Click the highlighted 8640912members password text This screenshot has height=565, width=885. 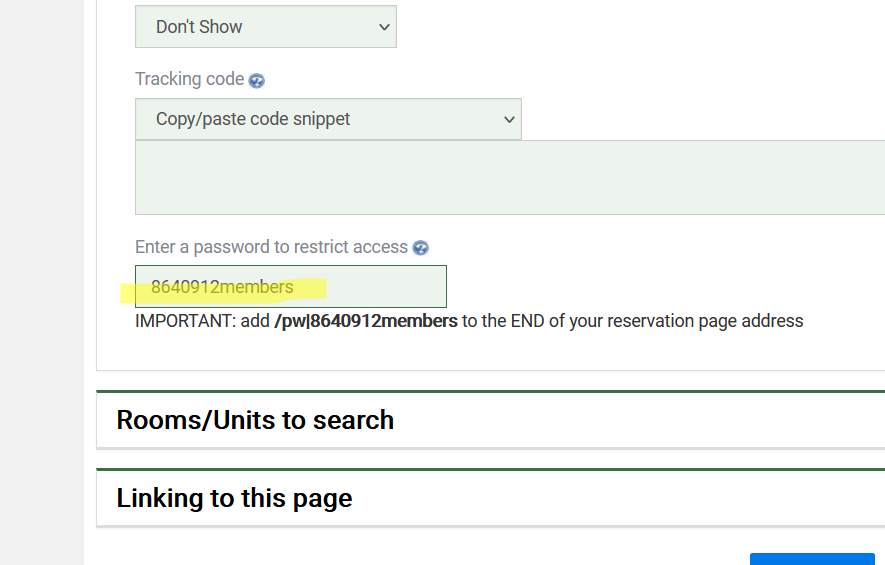pos(222,288)
